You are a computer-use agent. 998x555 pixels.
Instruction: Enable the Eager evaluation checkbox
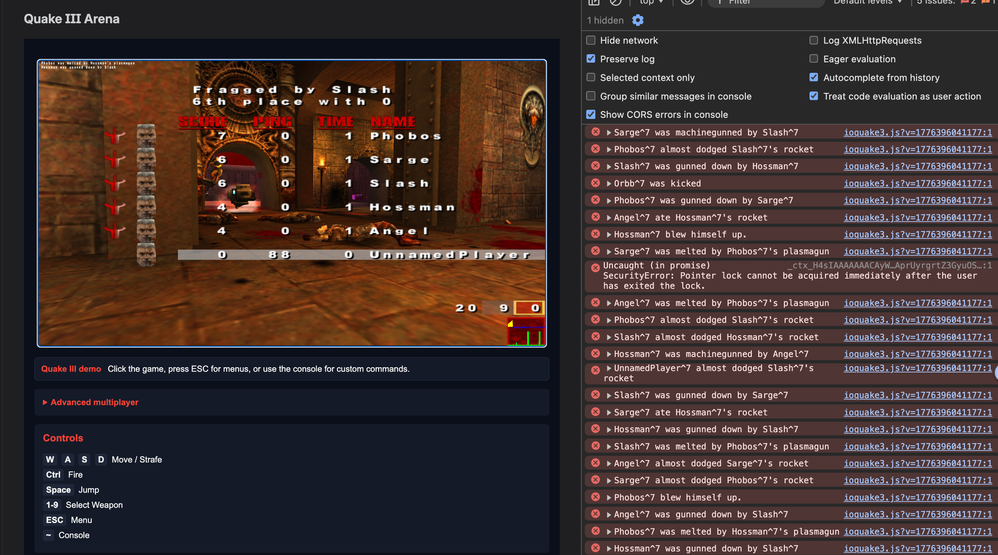click(x=813, y=59)
